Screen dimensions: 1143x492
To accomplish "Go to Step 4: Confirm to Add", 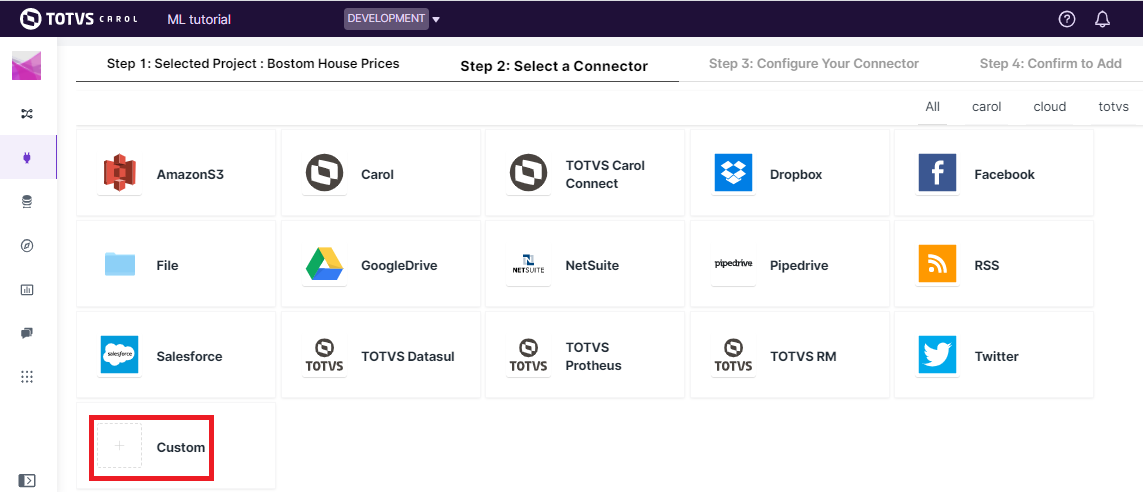I will pos(1050,63).
